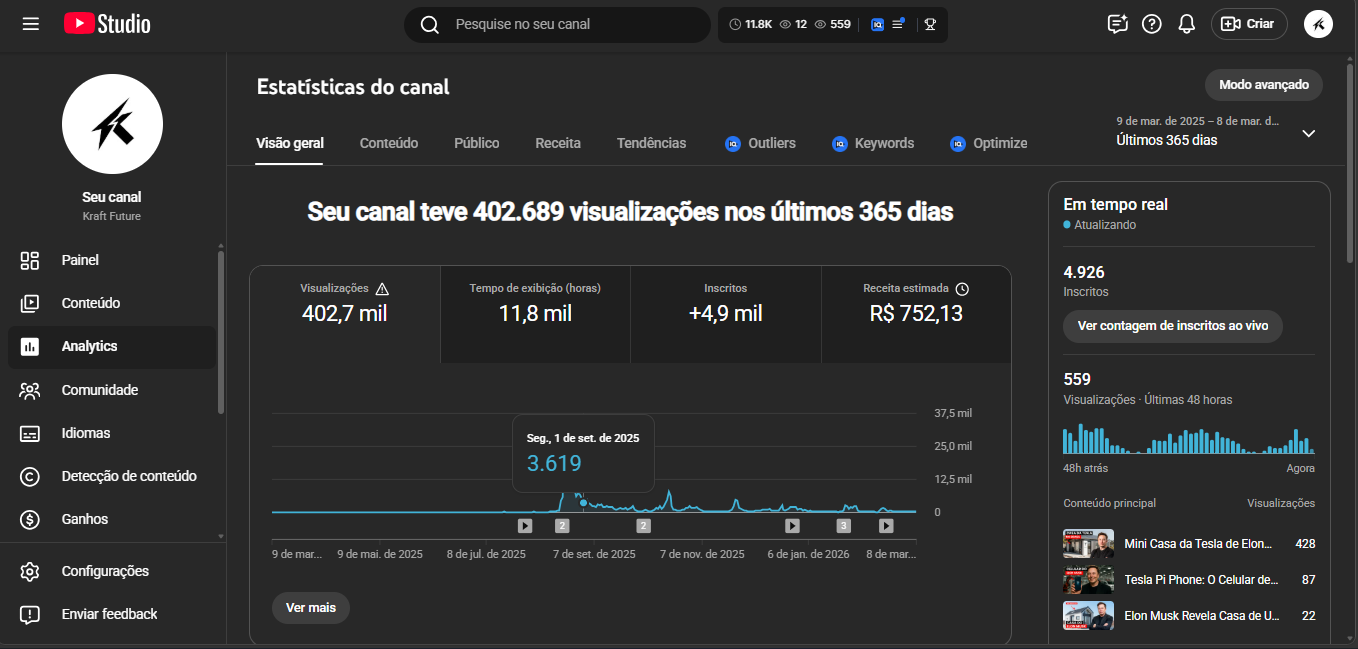
Task: Open Elon Musk Revela Casa video thumbnail
Action: (1088, 616)
